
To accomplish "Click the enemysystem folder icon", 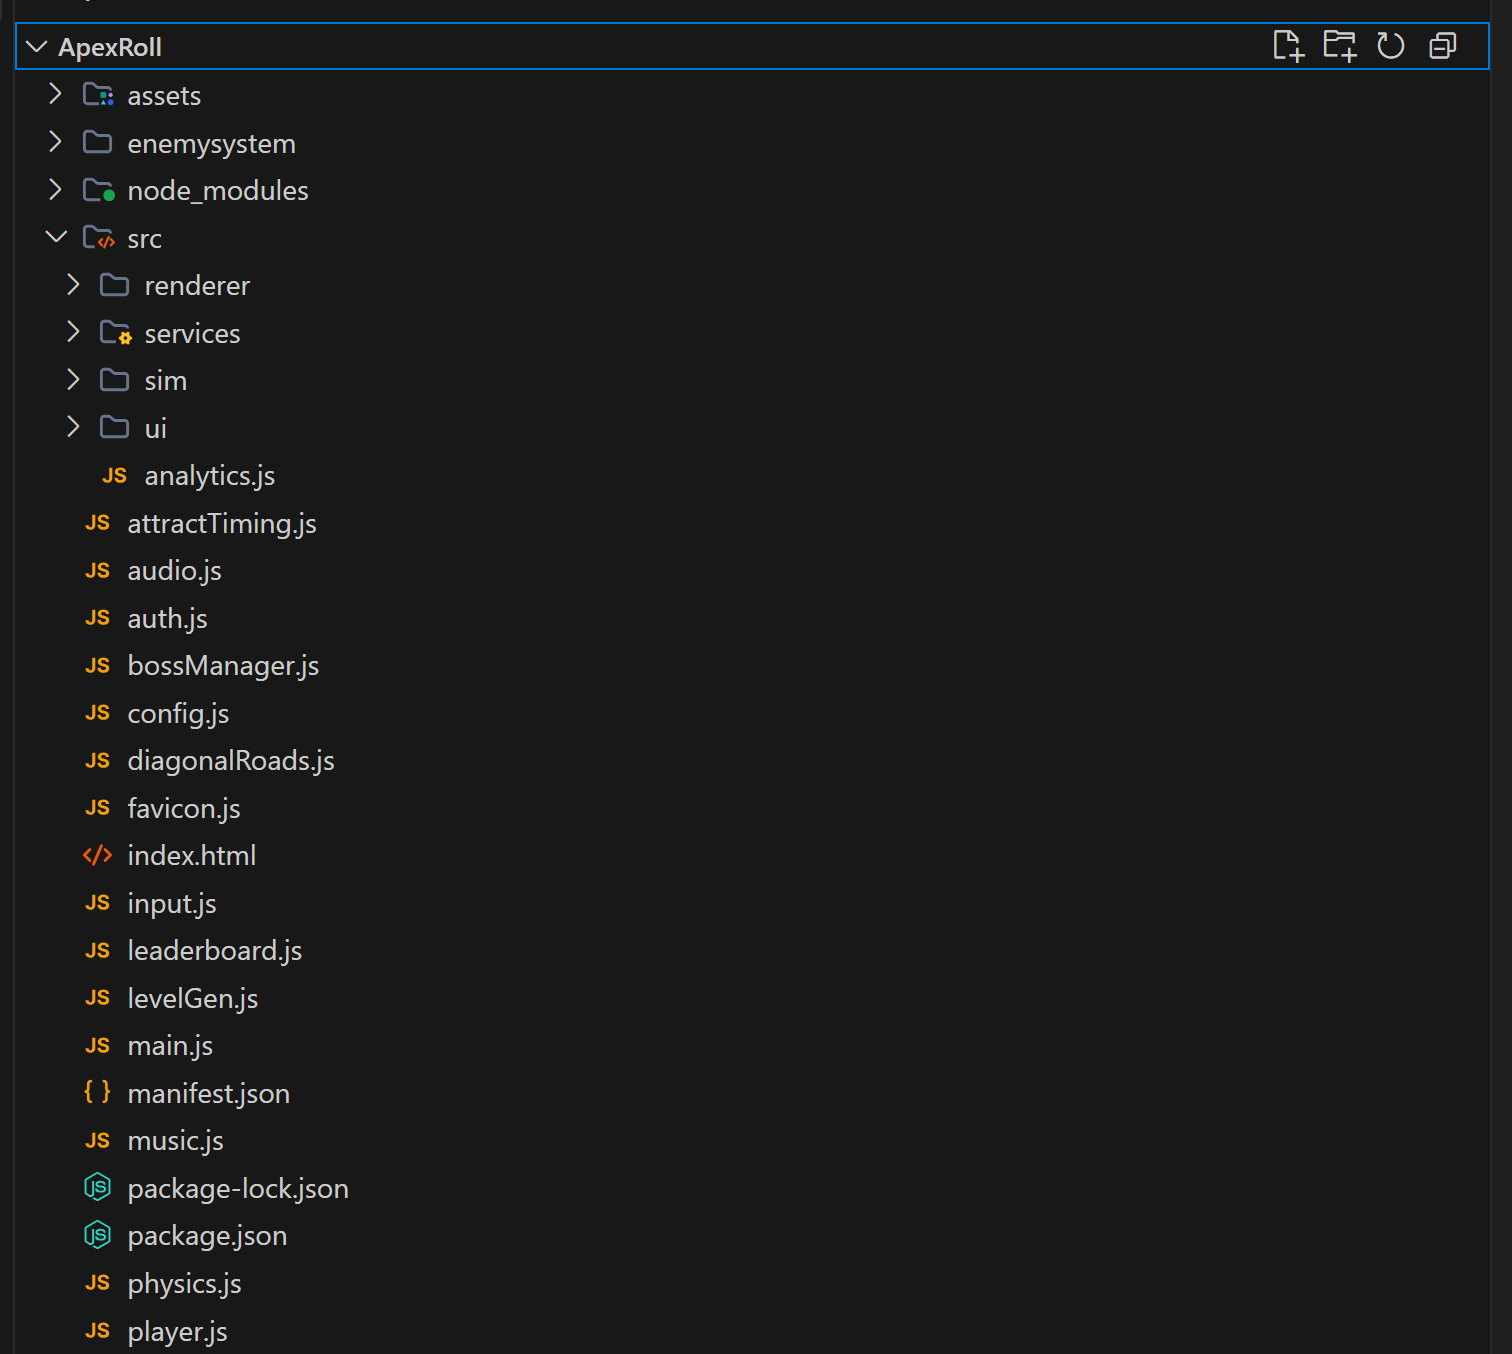I will [x=97, y=142].
